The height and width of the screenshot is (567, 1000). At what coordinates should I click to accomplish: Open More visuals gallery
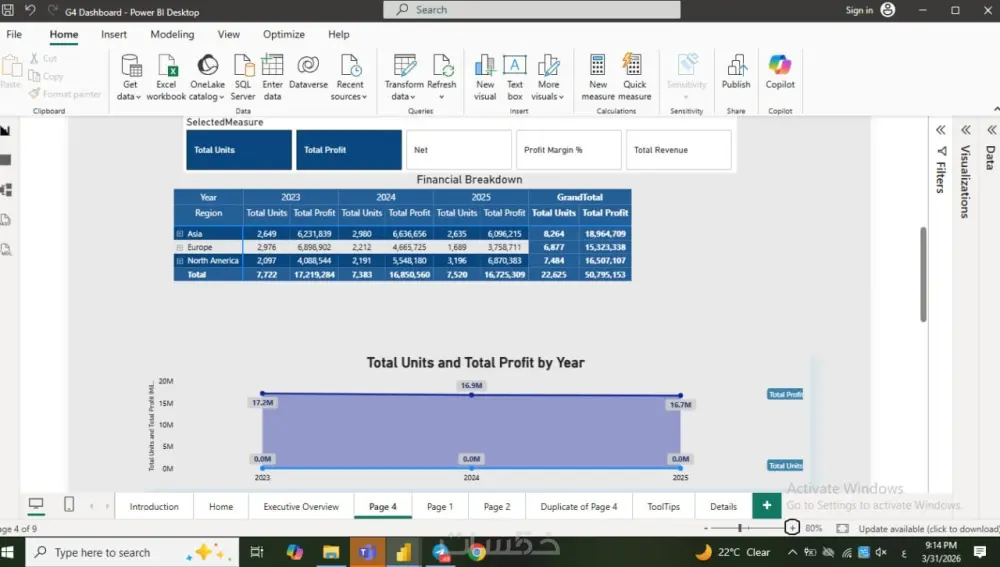point(548,77)
